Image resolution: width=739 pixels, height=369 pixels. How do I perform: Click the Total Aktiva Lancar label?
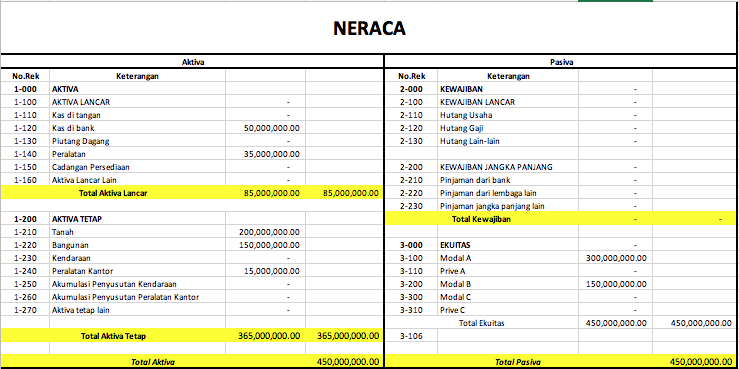114,193
